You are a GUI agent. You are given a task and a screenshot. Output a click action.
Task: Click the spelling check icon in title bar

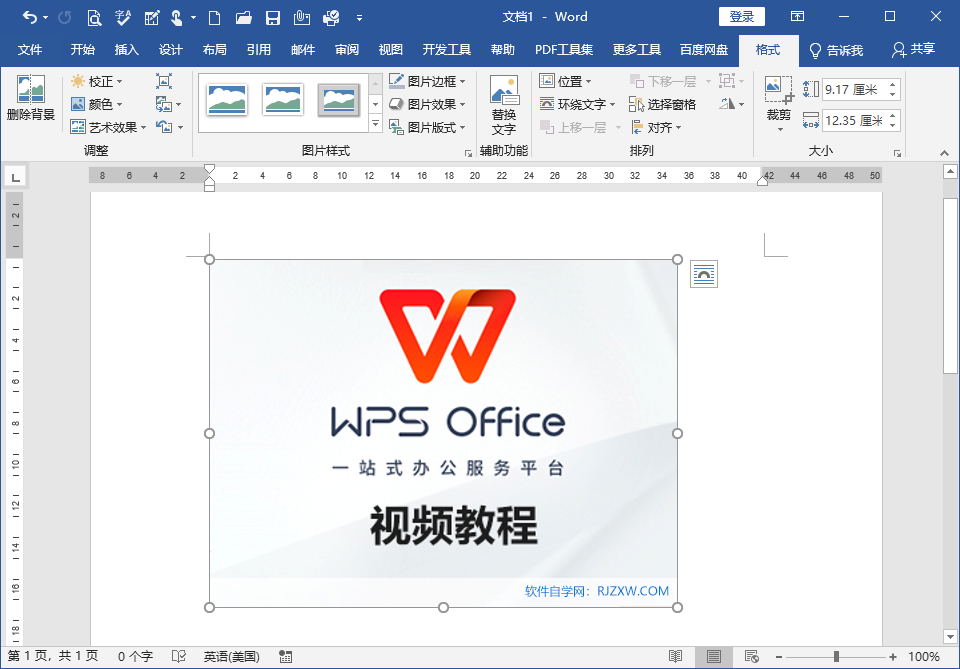122,17
